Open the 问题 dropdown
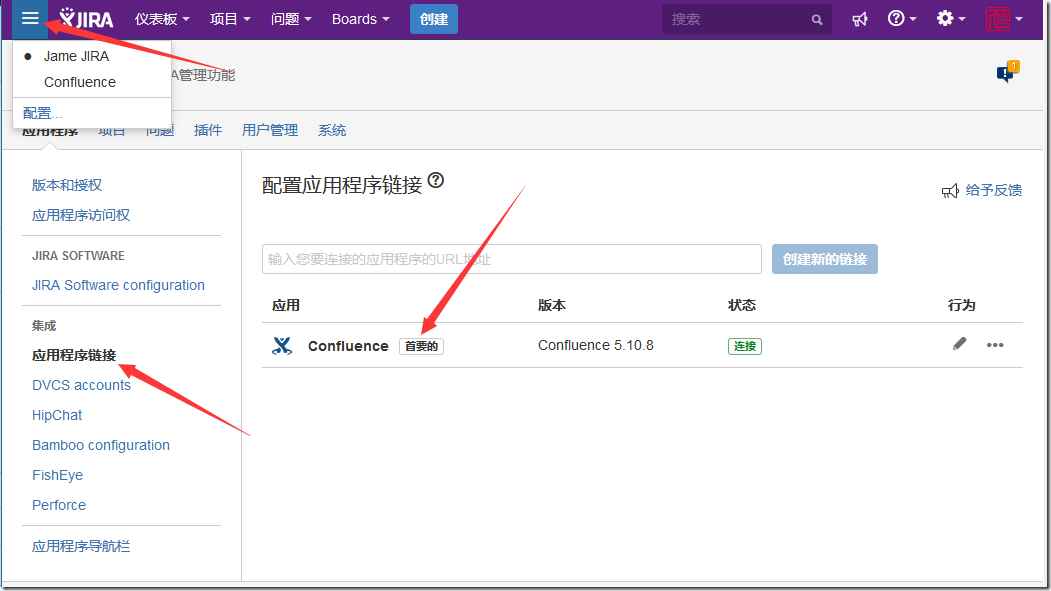This screenshot has height=591, width=1051. tap(291, 19)
